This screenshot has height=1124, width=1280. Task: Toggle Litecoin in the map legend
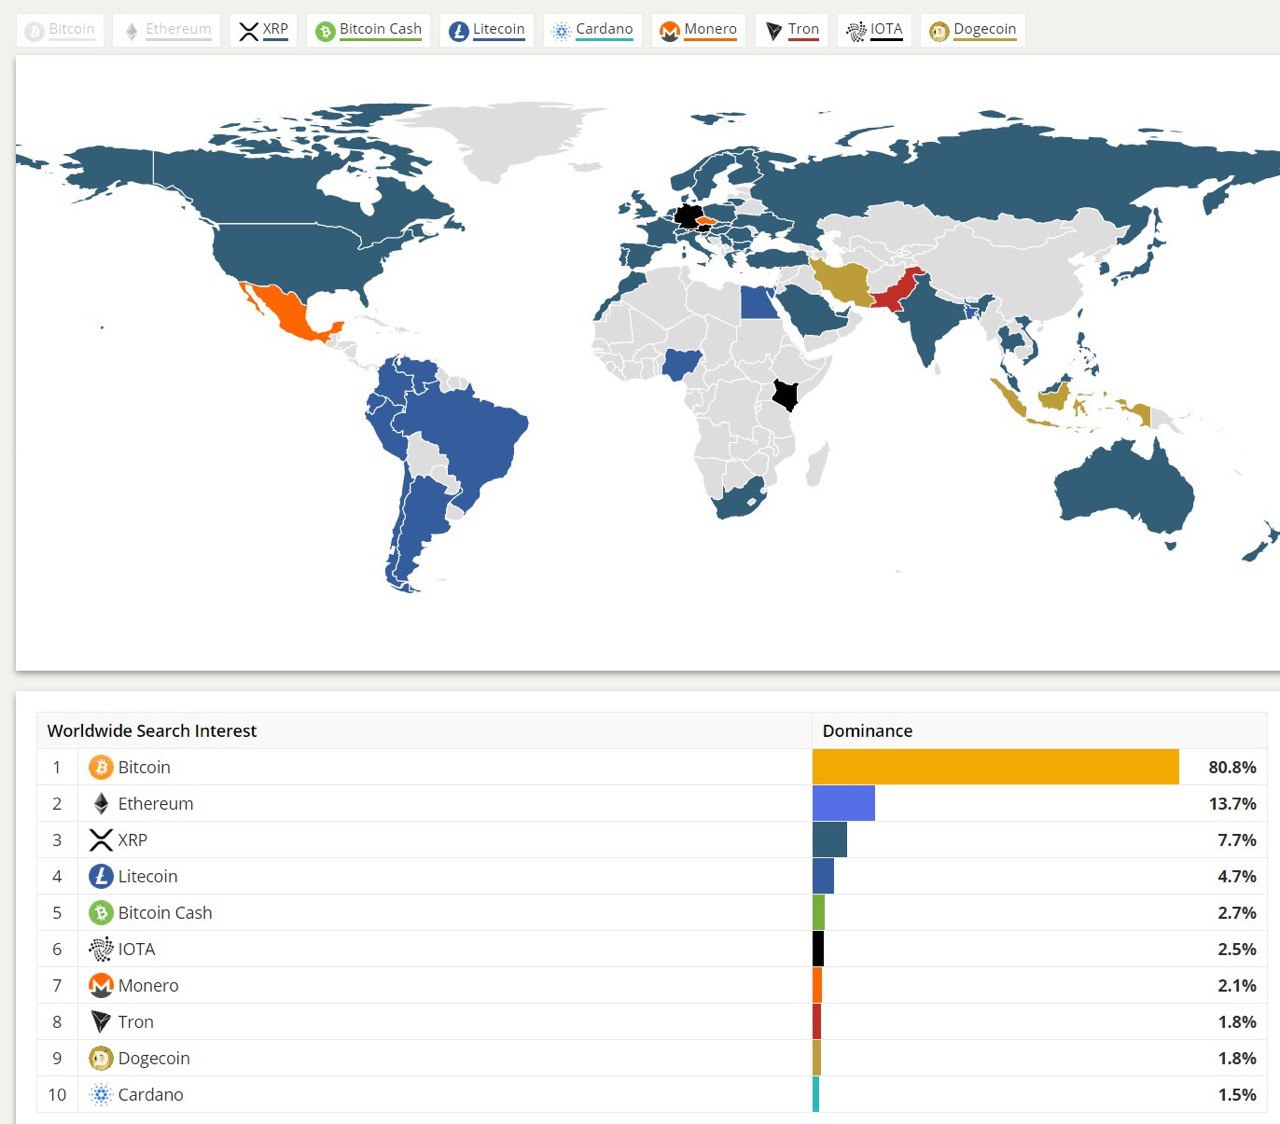click(486, 31)
